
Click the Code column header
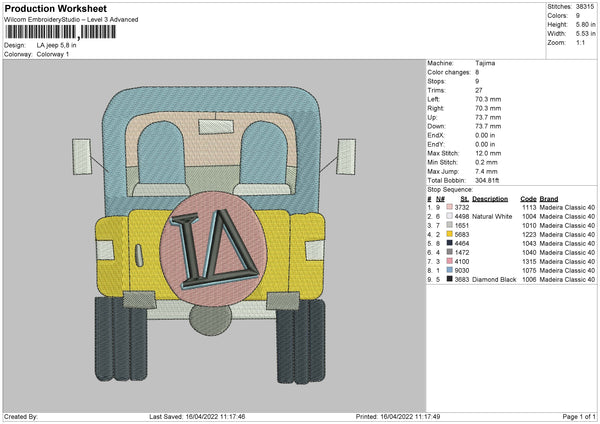click(x=529, y=198)
